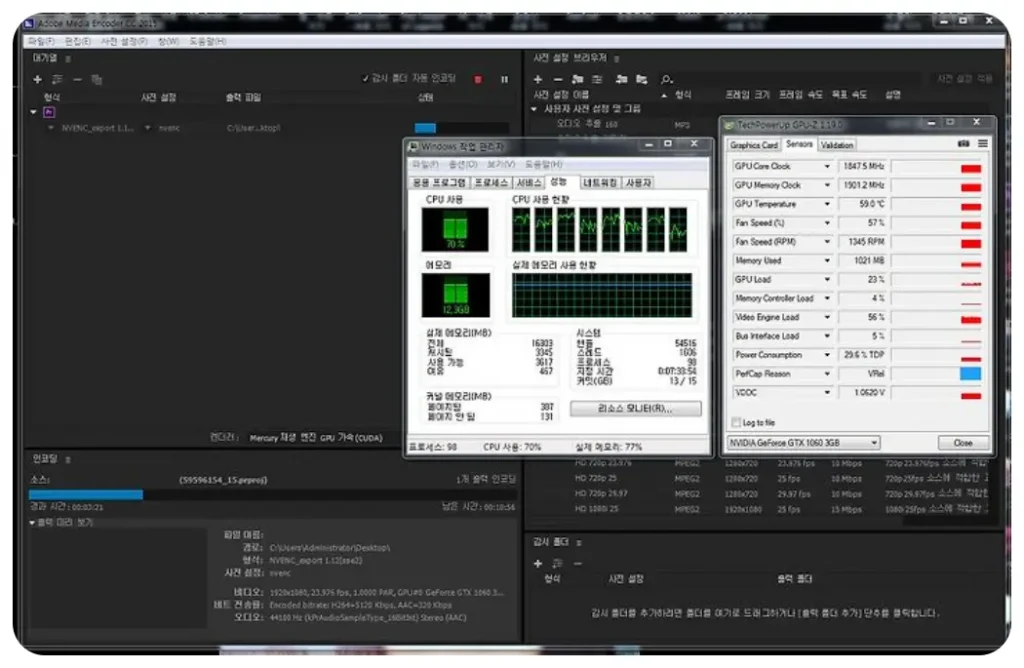Toggle watch folder auto-encode checkbox

click(365, 78)
